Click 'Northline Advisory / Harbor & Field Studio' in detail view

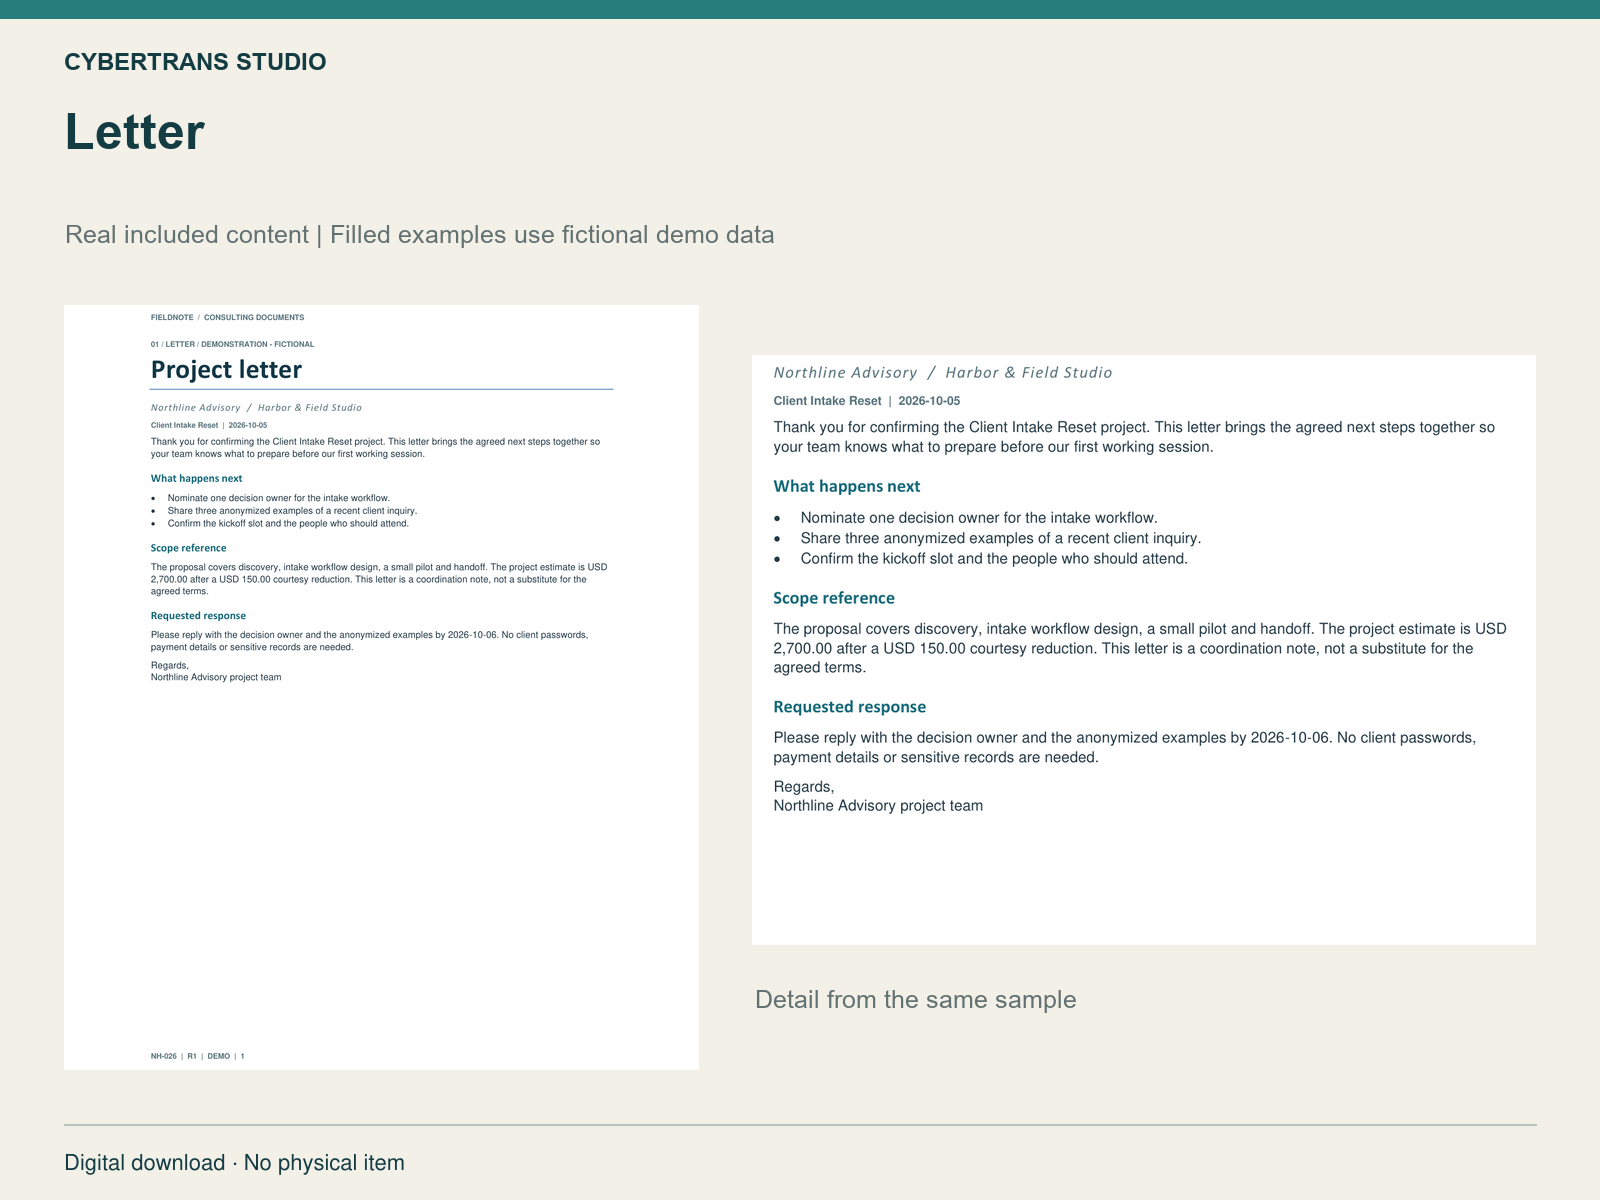(943, 373)
